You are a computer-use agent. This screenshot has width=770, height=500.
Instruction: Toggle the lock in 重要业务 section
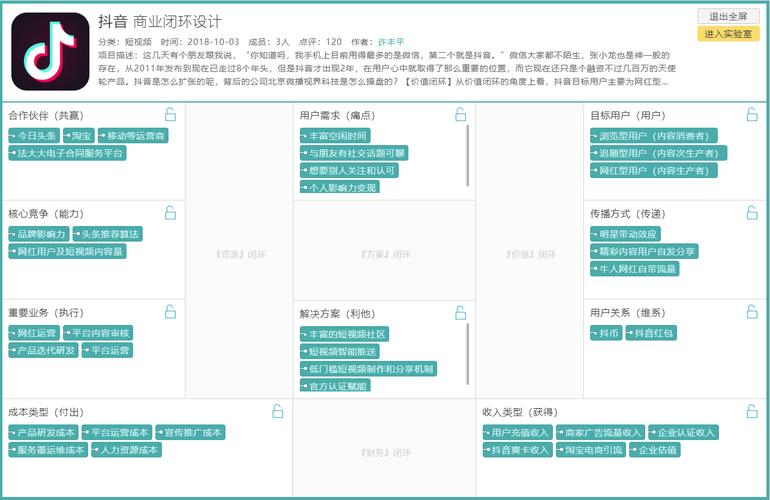tap(170, 312)
